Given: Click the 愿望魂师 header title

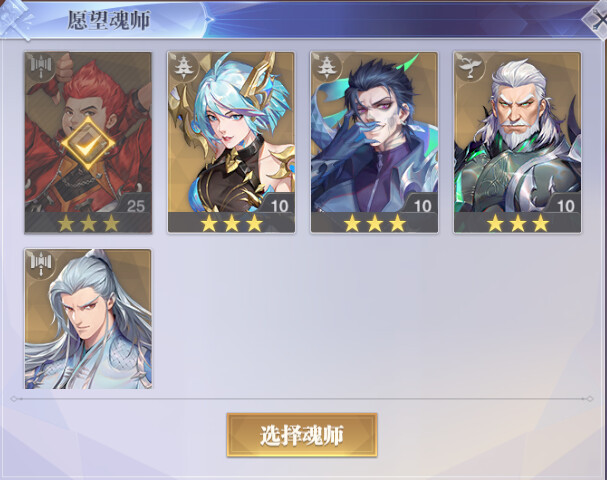Looking at the screenshot, I should pos(108,20).
